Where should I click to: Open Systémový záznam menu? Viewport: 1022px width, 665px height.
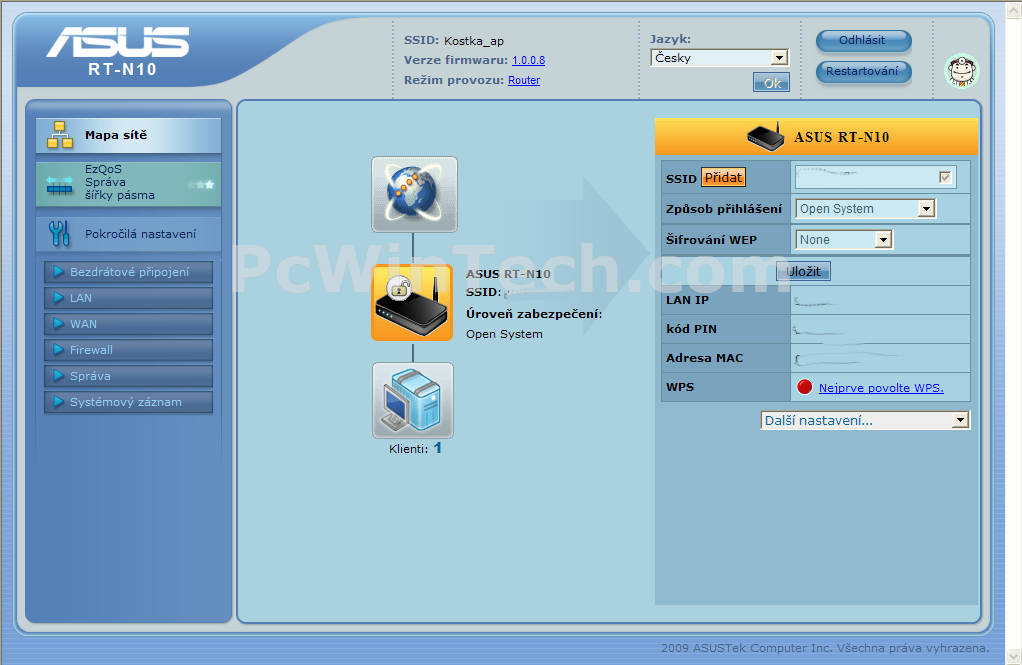point(128,402)
